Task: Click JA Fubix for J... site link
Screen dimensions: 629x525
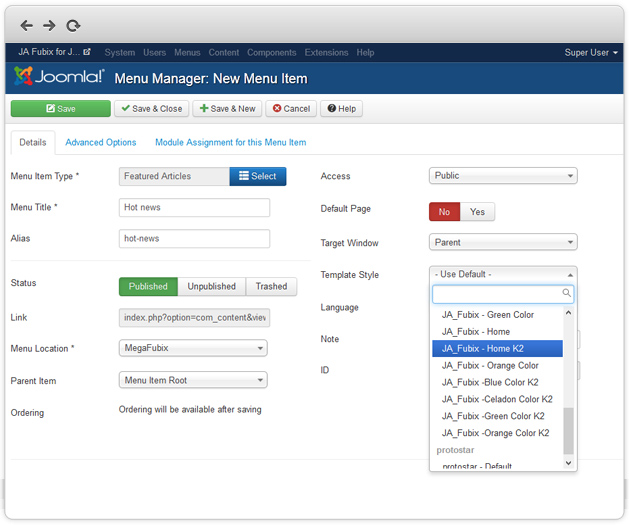Action: pyautogui.click(x=49, y=52)
